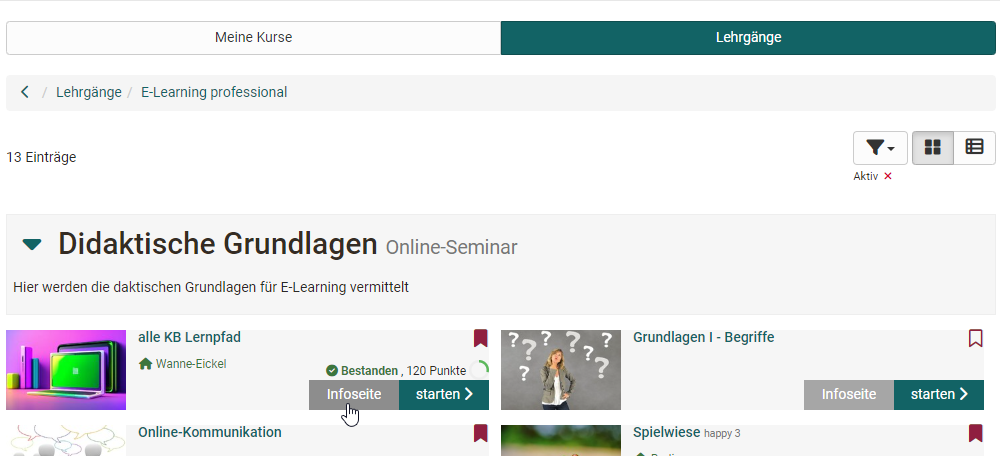The height and width of the screenshot is (456, 1000).
Task: Switch to table list view
Action: pos(974,148)
